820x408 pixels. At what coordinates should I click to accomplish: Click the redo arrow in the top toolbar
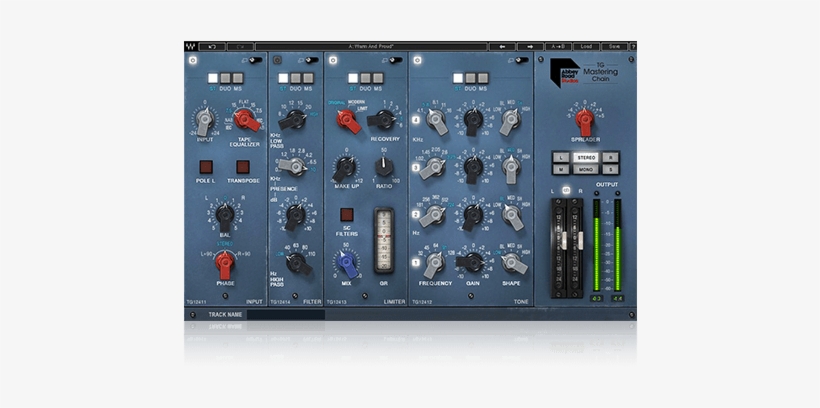pyautogui.click(x=240, y=47)
